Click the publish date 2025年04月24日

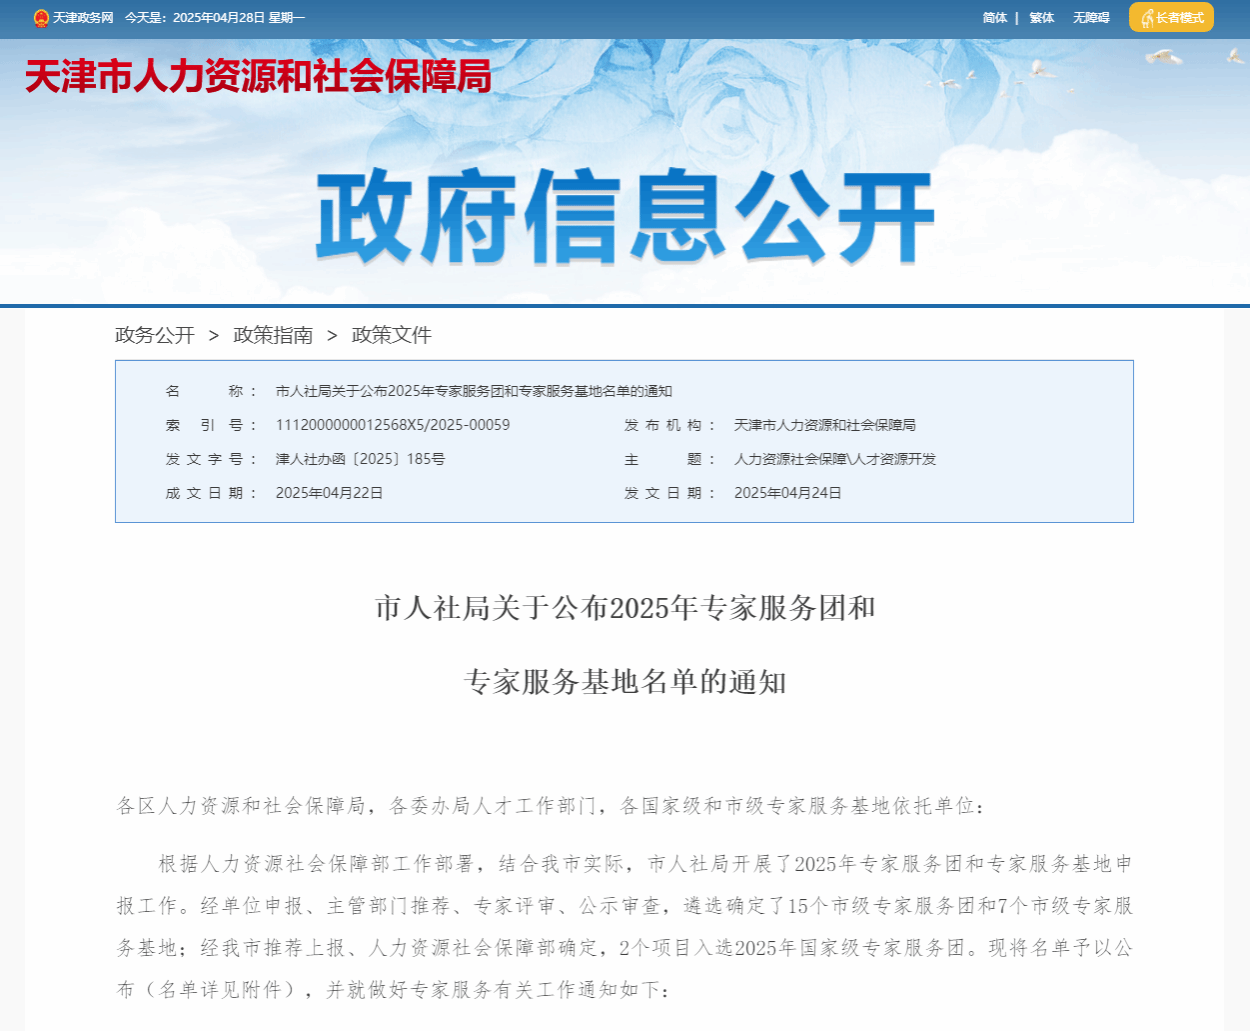(x=787, y=493)
